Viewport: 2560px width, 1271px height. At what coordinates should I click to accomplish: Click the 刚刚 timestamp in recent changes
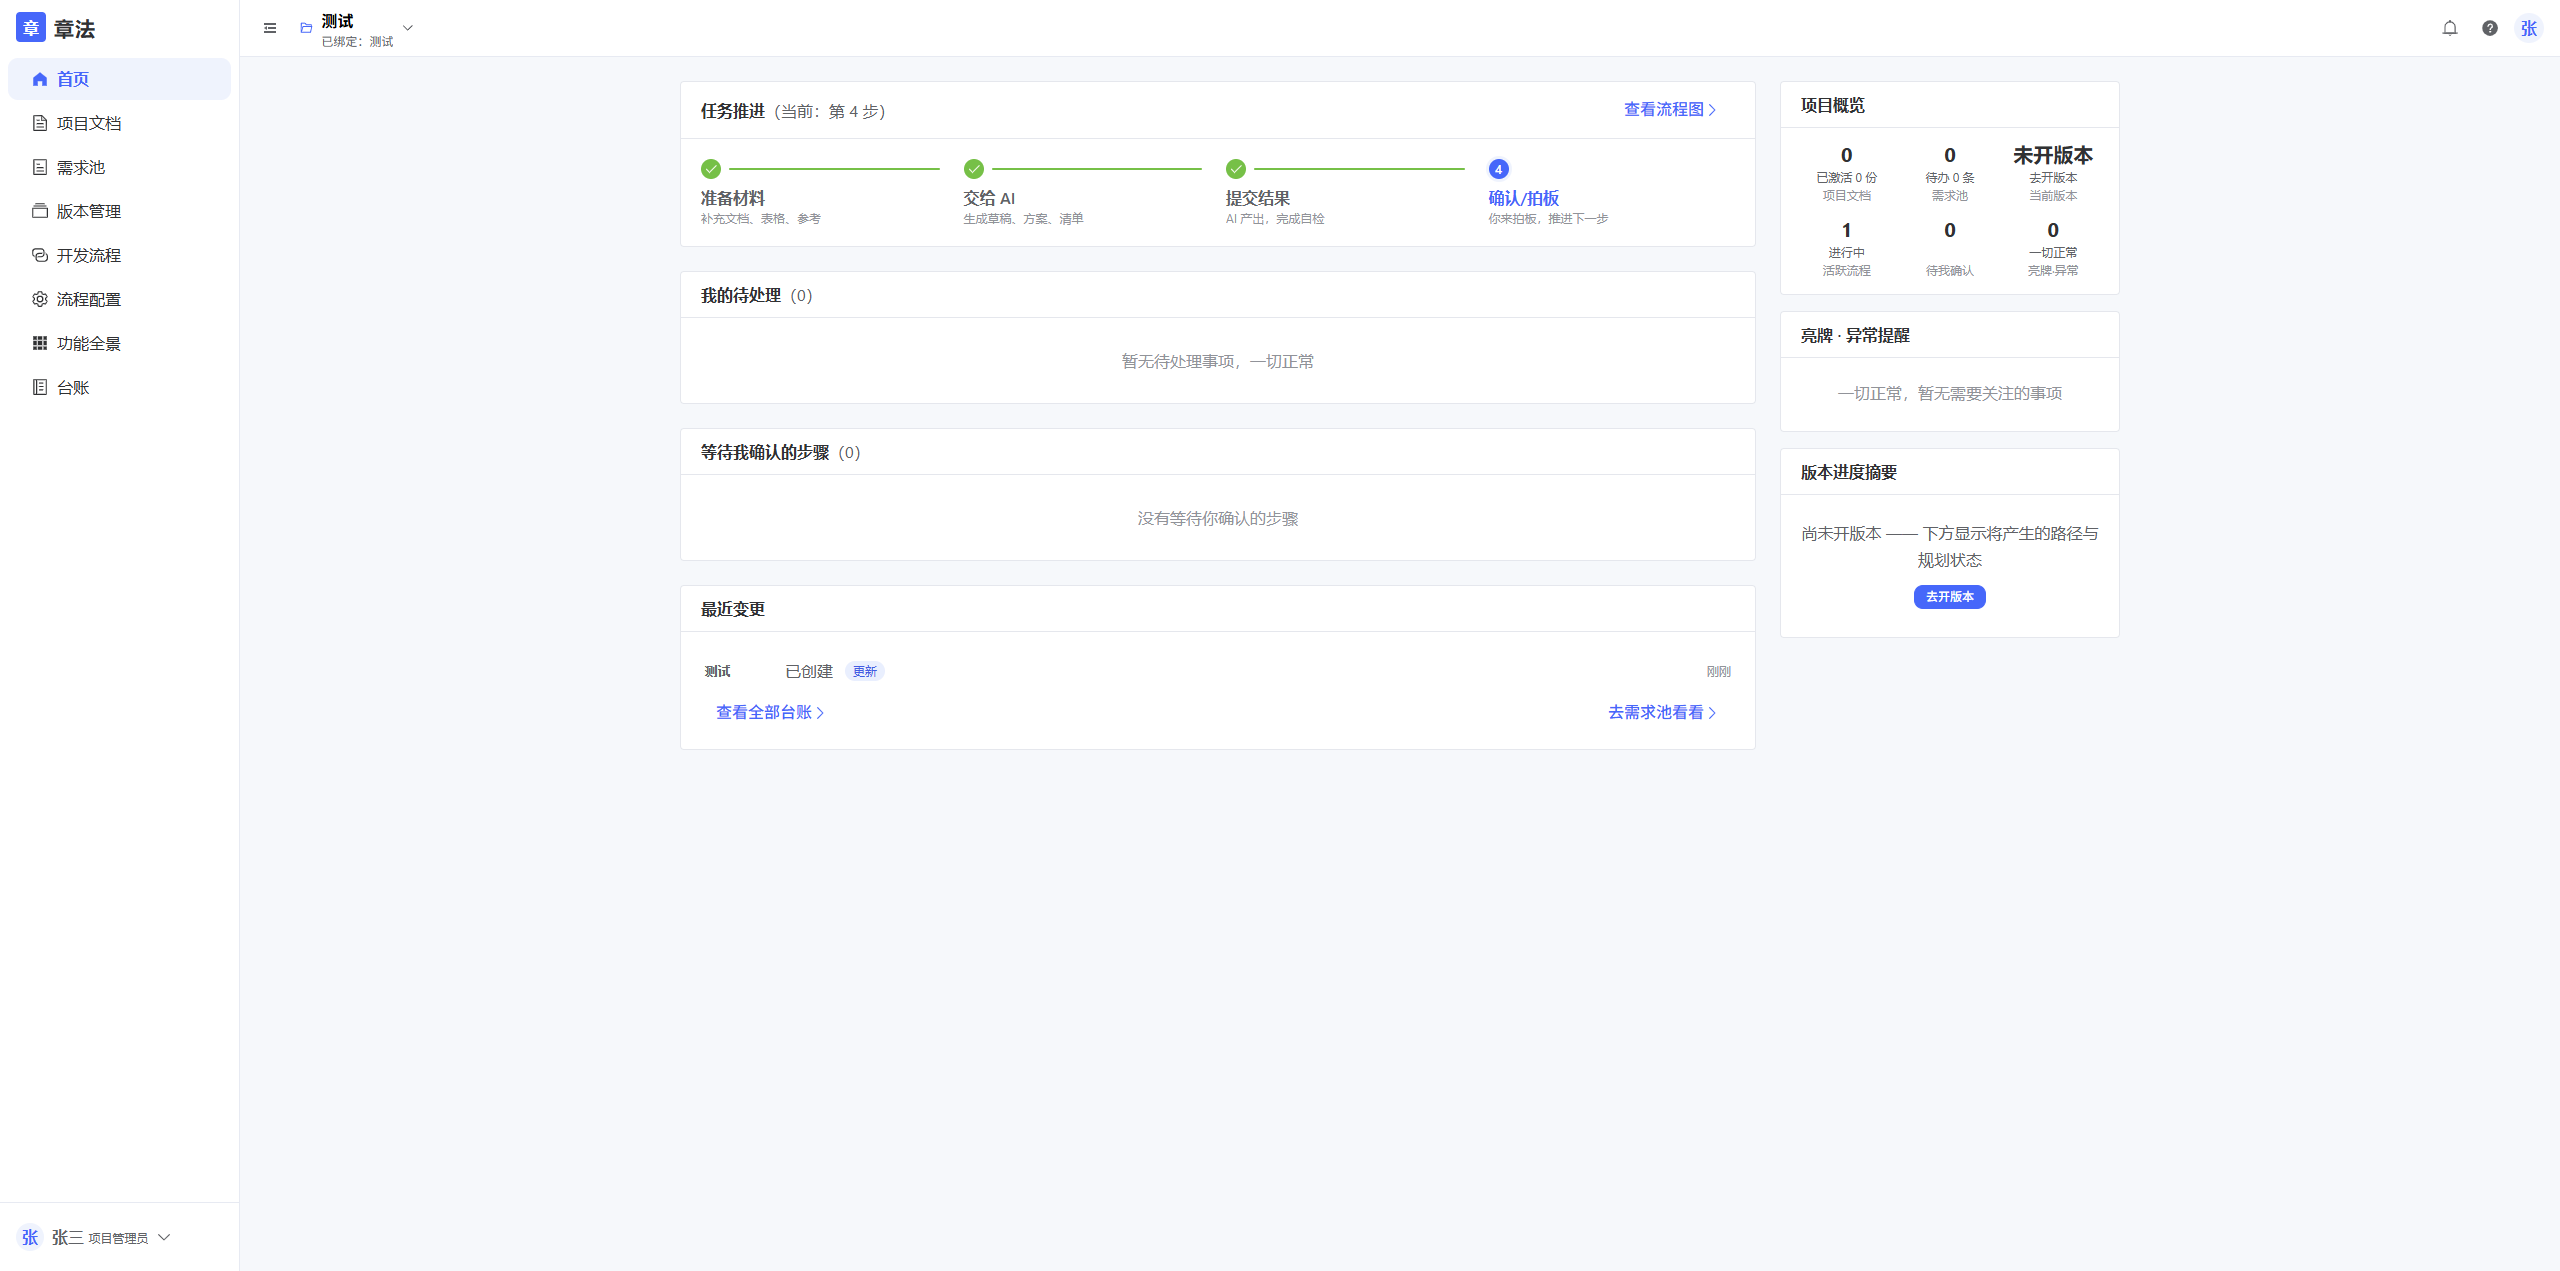click(x=1719, y=672)
